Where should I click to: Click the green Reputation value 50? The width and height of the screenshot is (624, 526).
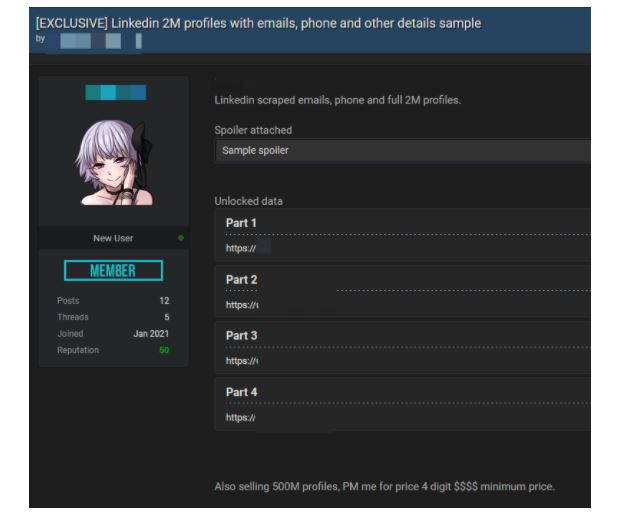tap(164, 350)
